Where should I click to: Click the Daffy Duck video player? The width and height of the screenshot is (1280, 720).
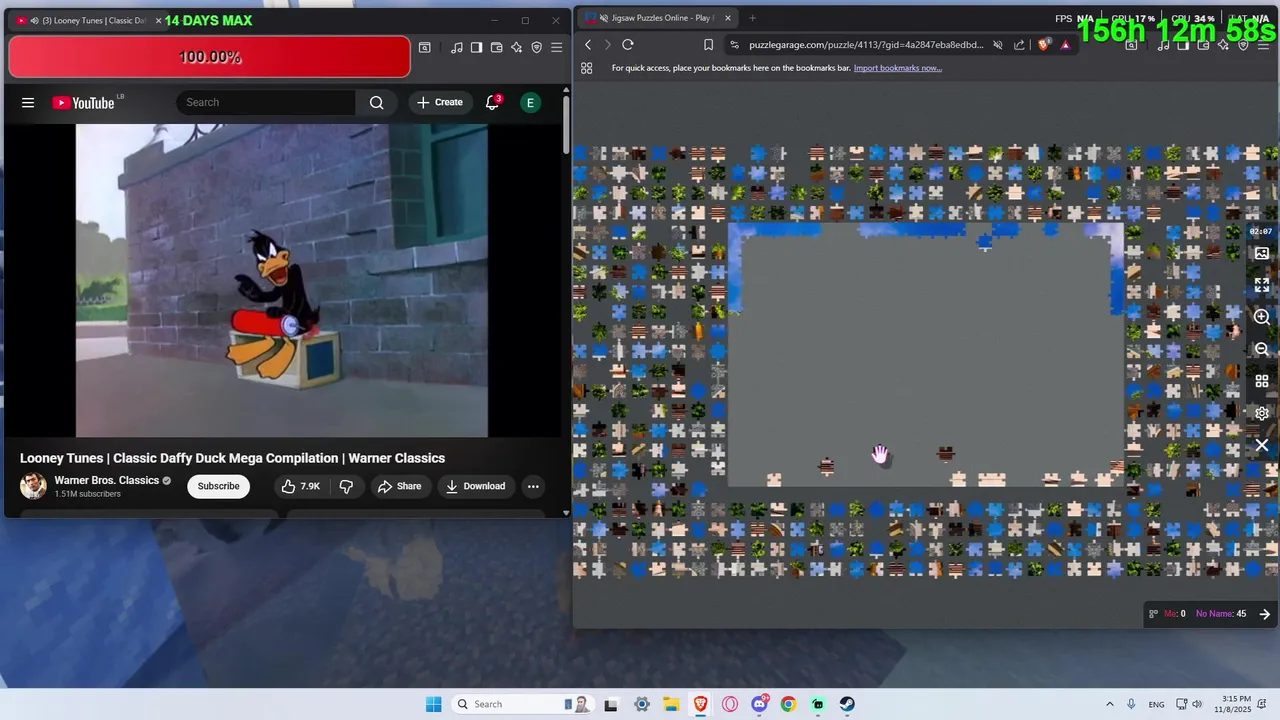pyautogui.click(x=282, y=280)
